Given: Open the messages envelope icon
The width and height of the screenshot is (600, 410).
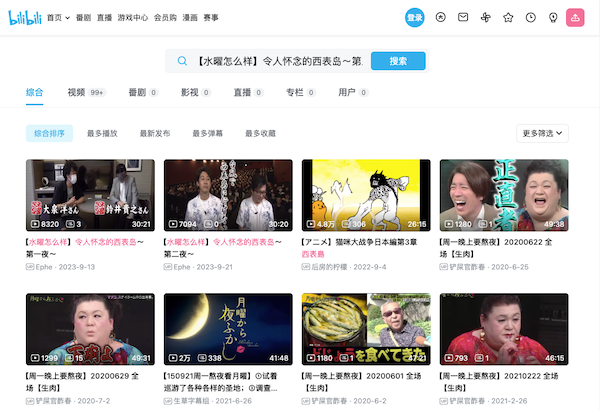Looking at the screenshot, I should click(x=463, y=17).
